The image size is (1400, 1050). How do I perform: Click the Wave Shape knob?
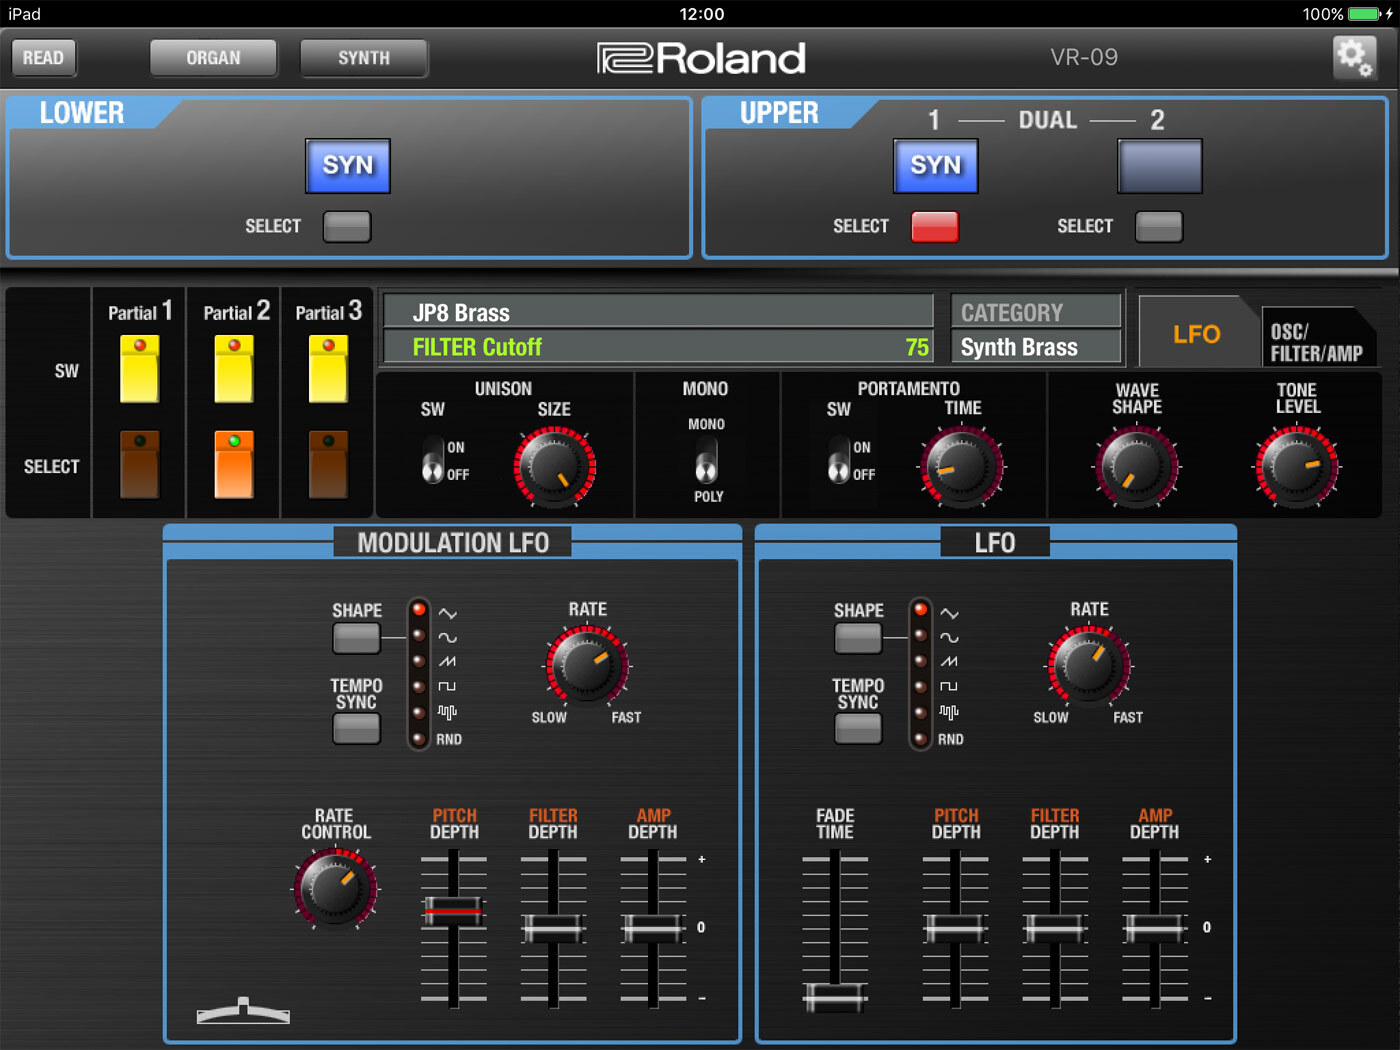coord(1137,467)
